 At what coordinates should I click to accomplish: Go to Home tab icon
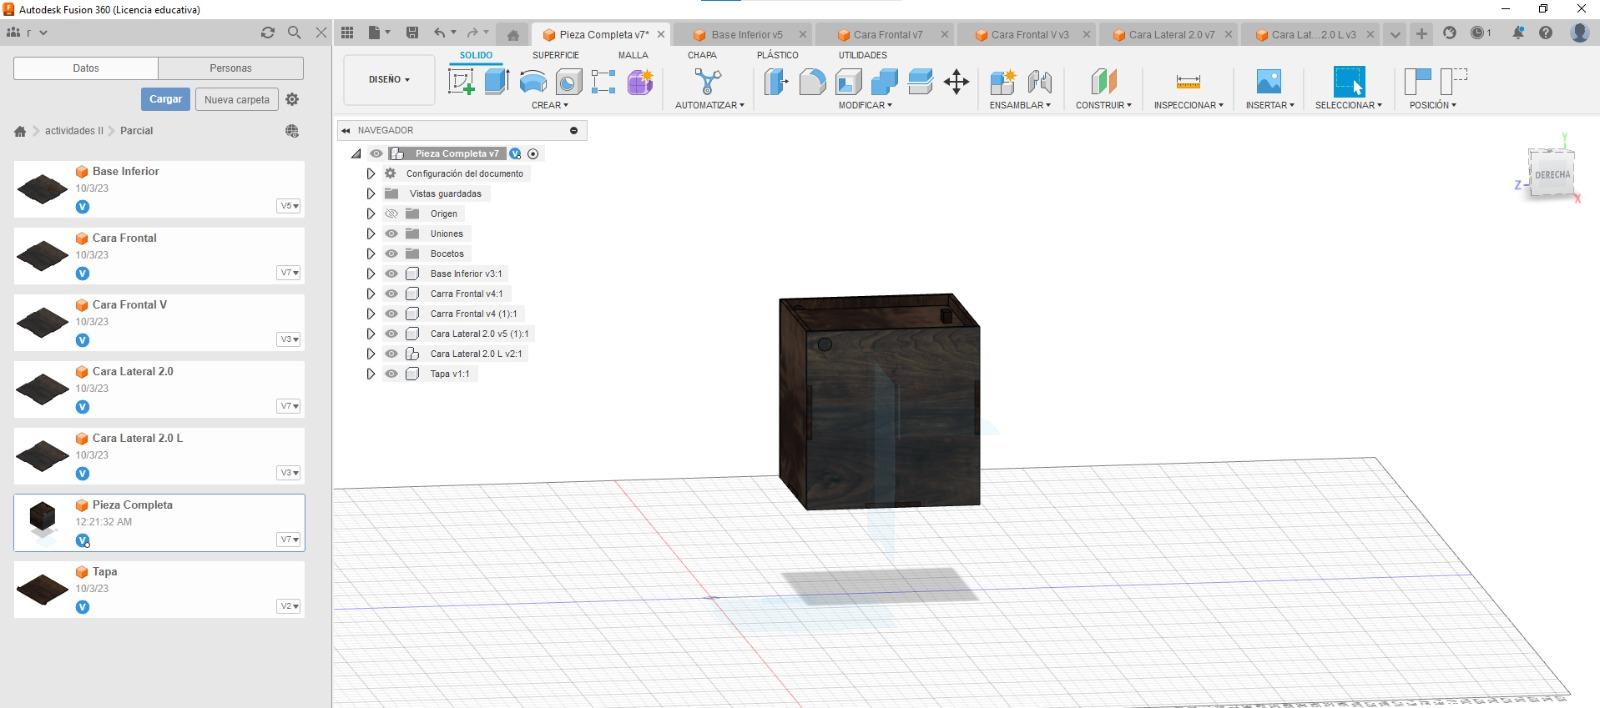pos(513,34)
